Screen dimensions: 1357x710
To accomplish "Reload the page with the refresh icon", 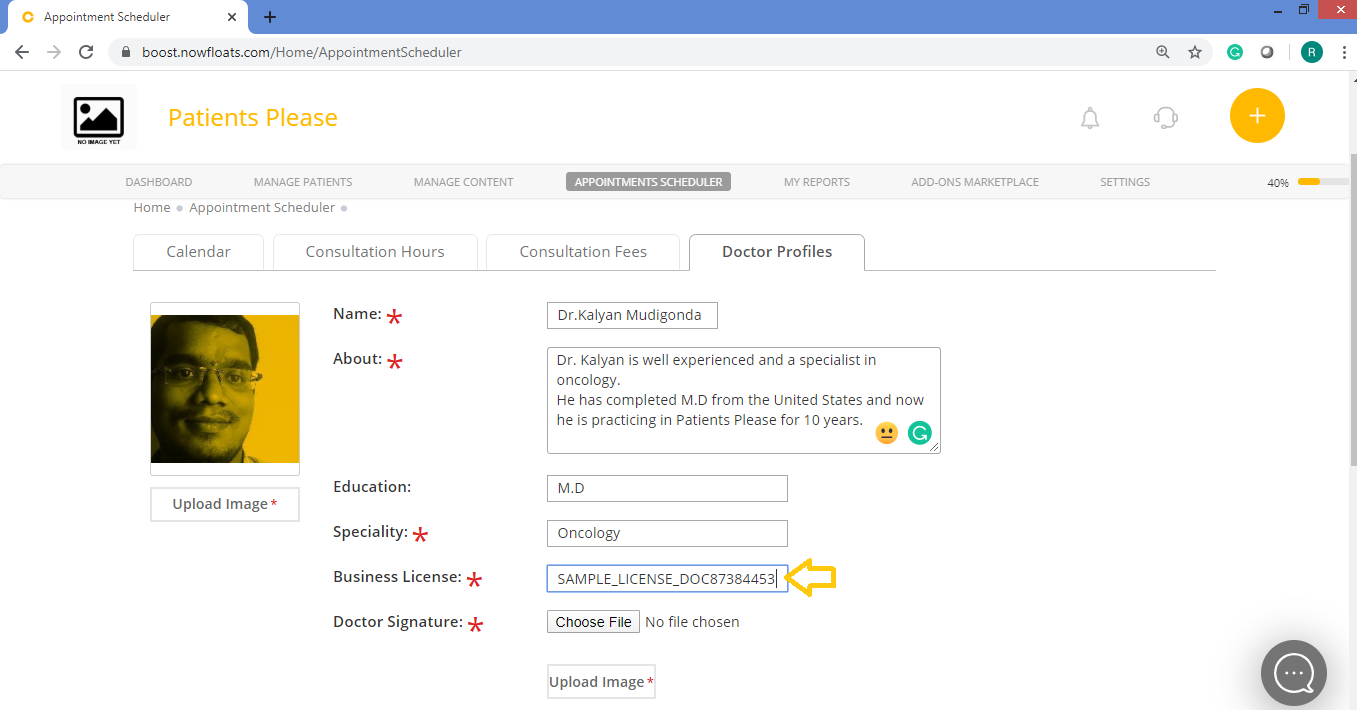I will coord(85,51).
